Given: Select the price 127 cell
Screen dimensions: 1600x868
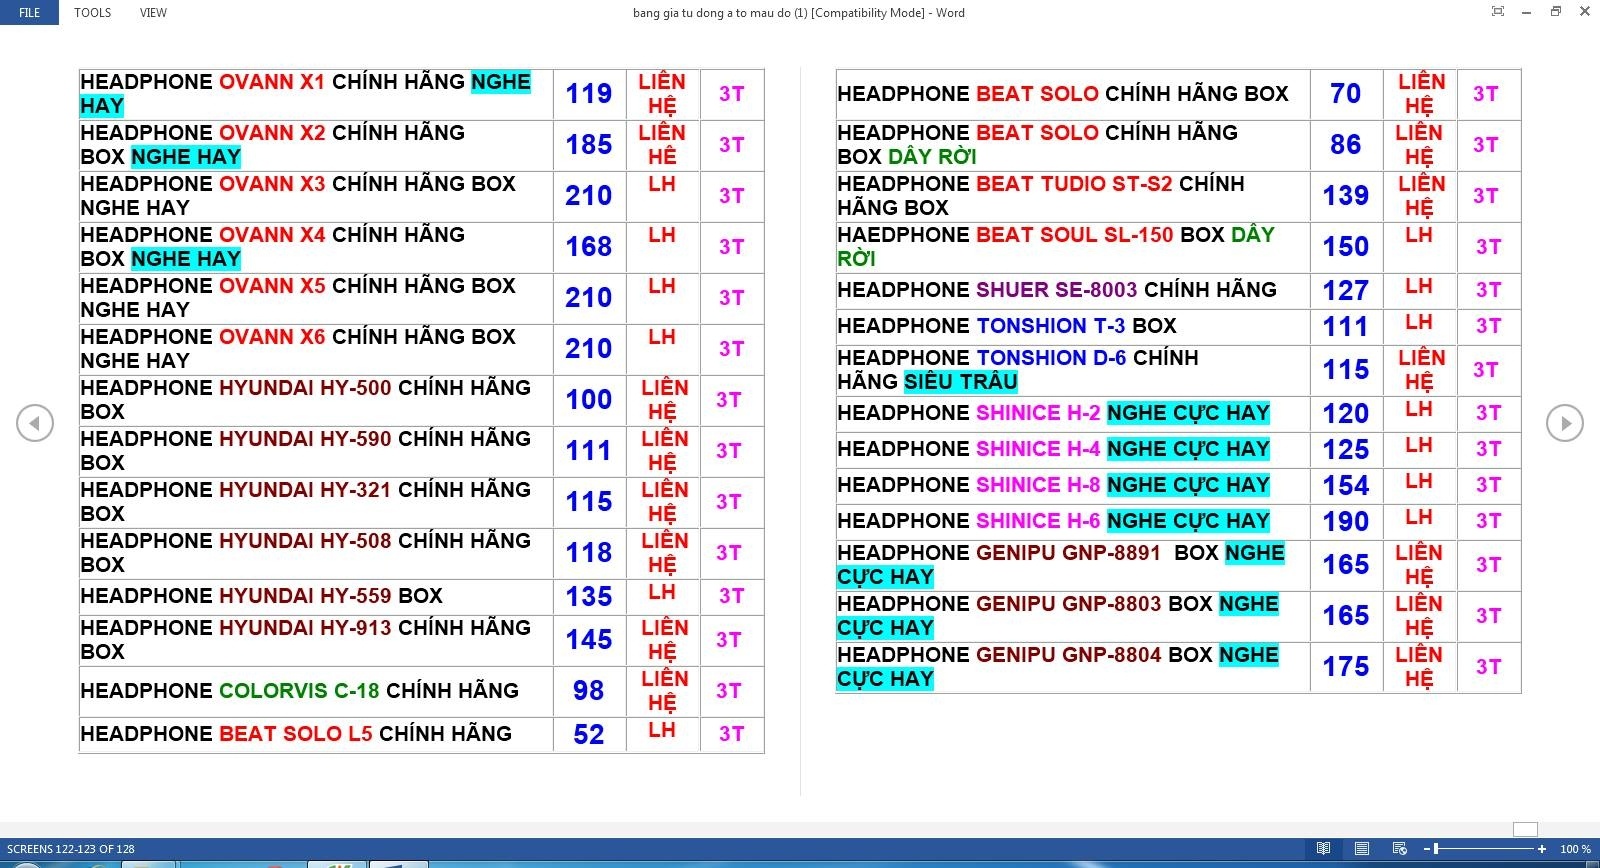Looking at the screenshot, I should (1346, 291).
